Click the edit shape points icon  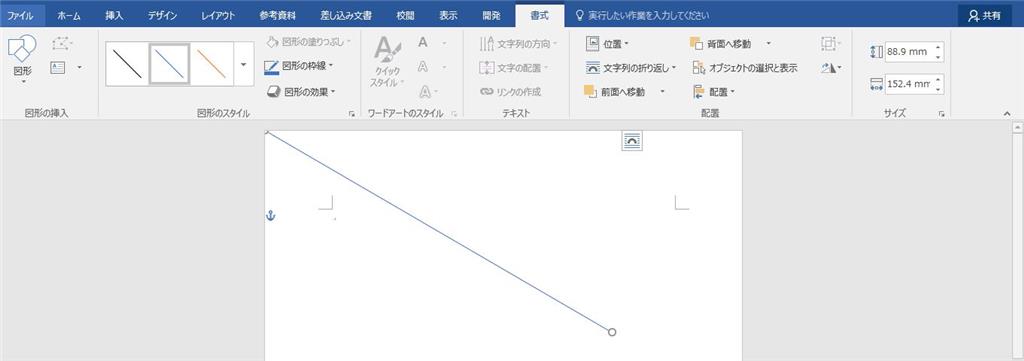[61, 44]
